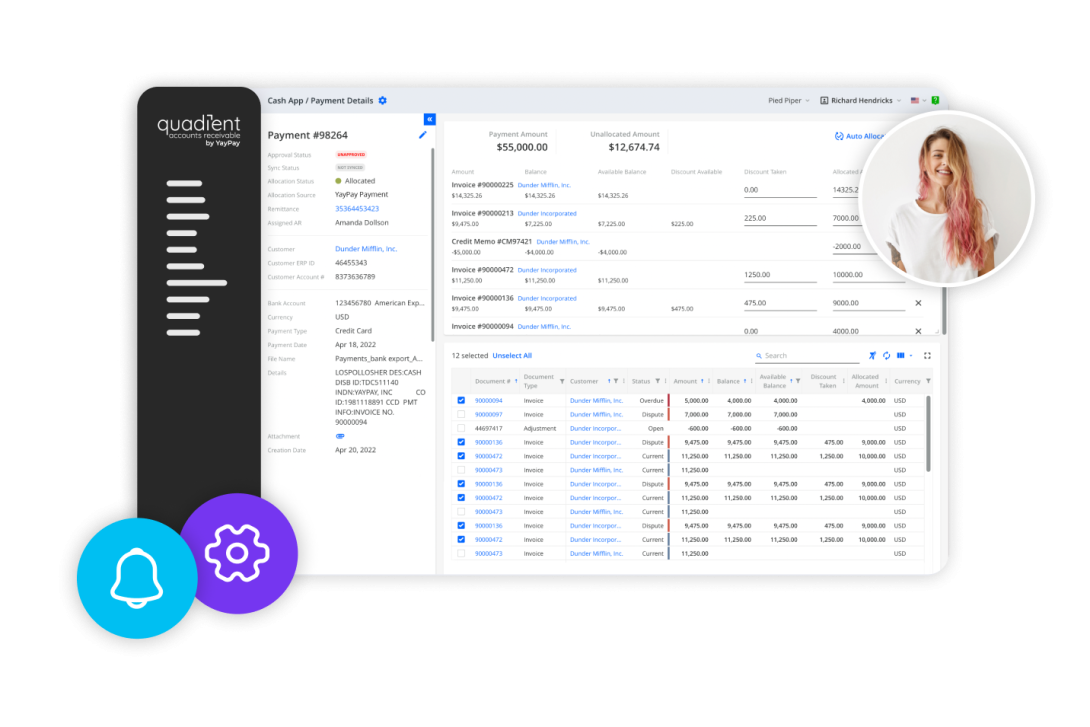
Task: Remove the Invoice #90000136 allocation row with X
Action: tap(918, 303)
